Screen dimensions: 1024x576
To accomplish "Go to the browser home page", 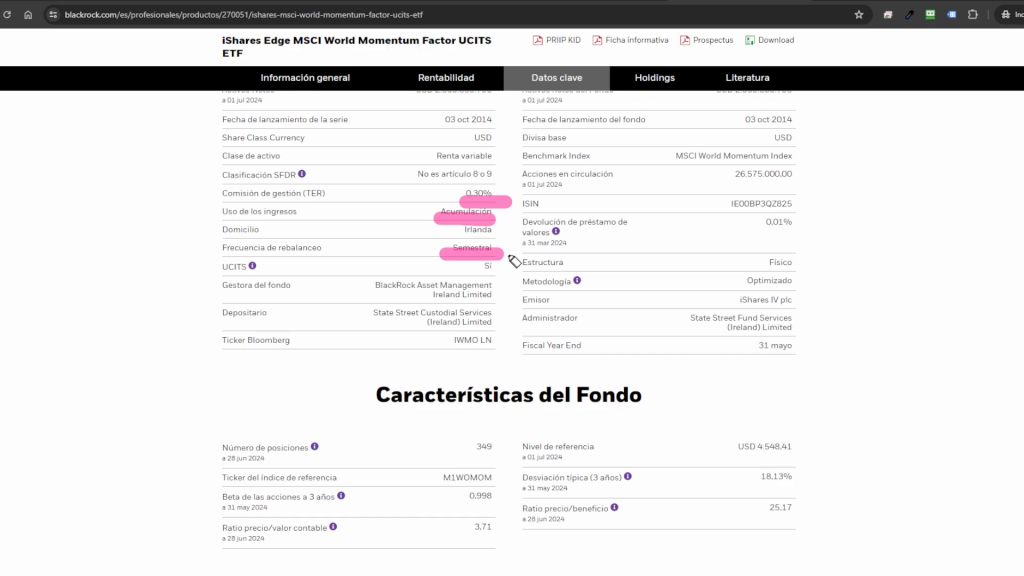I will 28,15.
